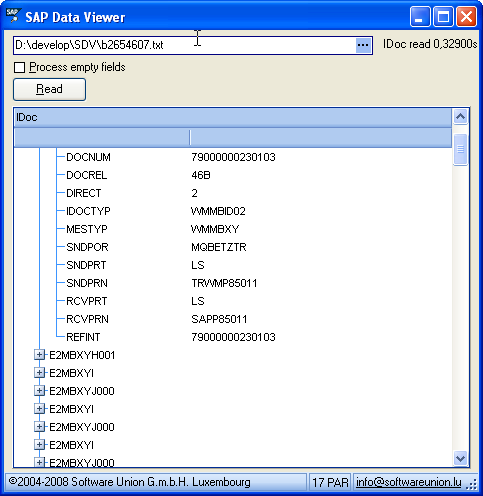Expand the second E2MBXYI node
The image size is (483, 496).
(x=39, y=409)
